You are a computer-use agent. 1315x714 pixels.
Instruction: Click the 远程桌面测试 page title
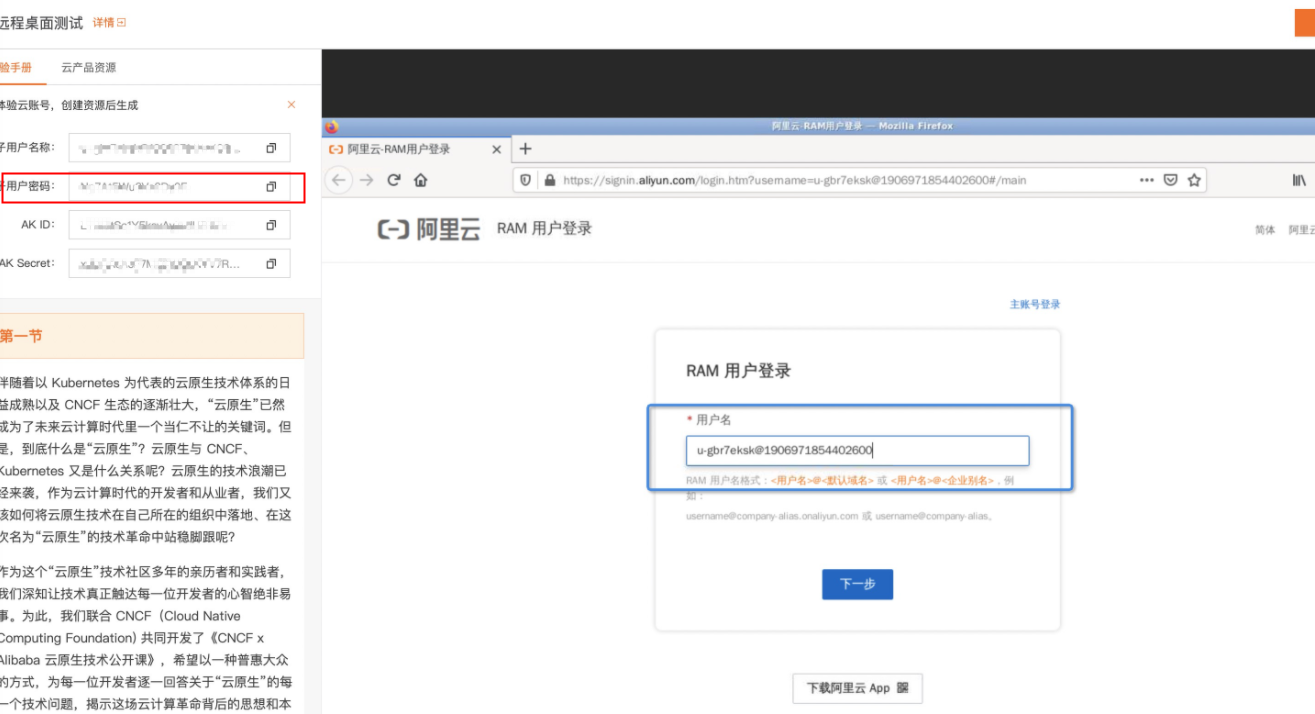pyautogui.click(x=41, y=22)
